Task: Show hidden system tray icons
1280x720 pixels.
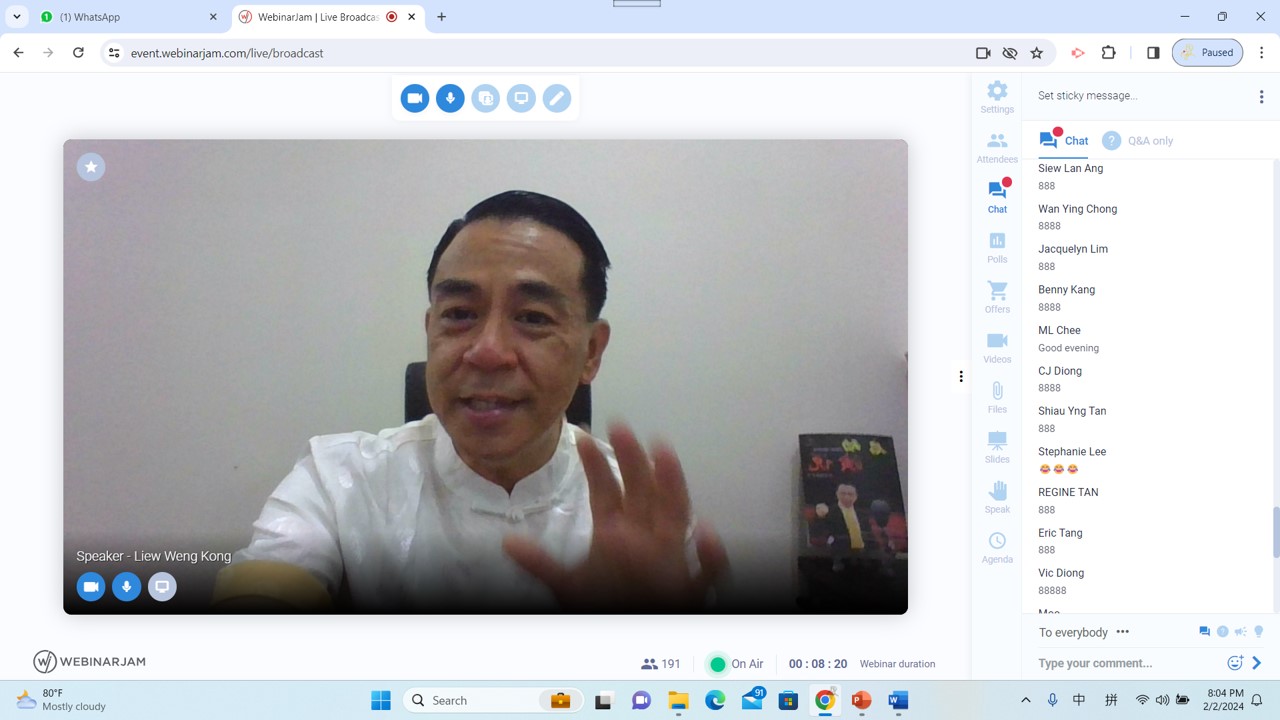Action: tap(1025, 700)
